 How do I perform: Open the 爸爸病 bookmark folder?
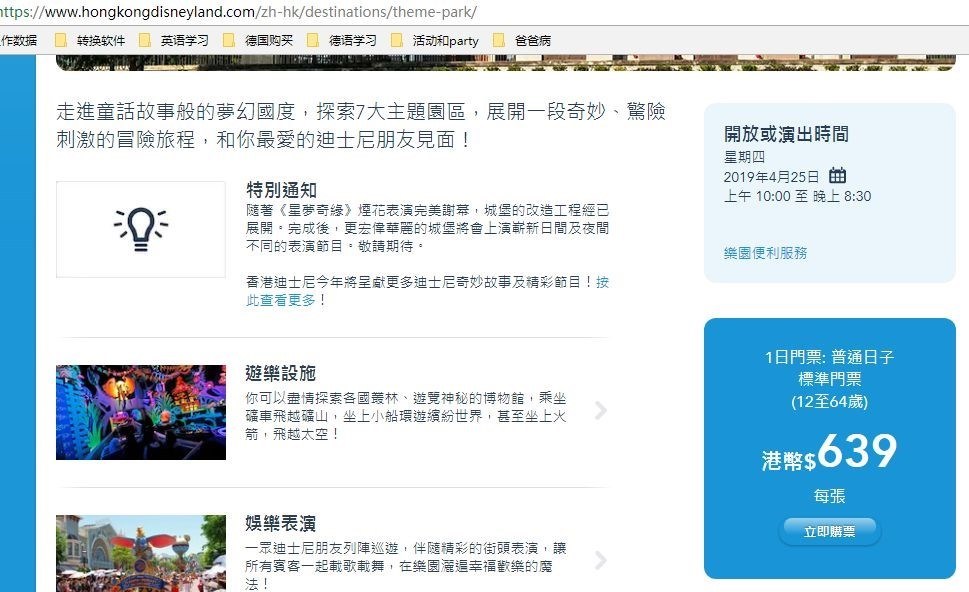[522, 41]
